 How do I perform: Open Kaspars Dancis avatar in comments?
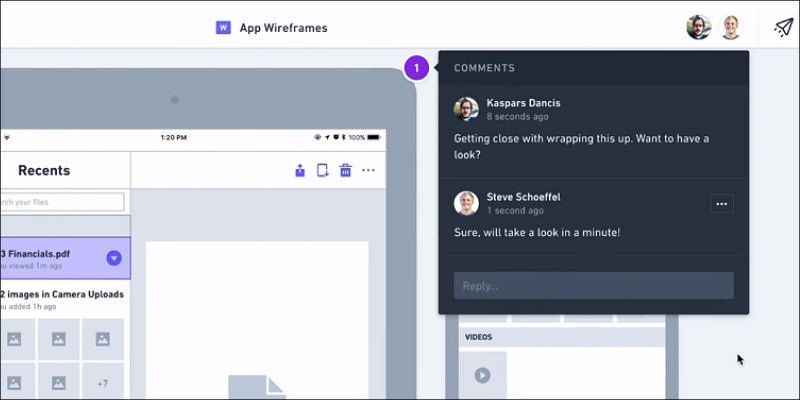[x=466, y=109]
